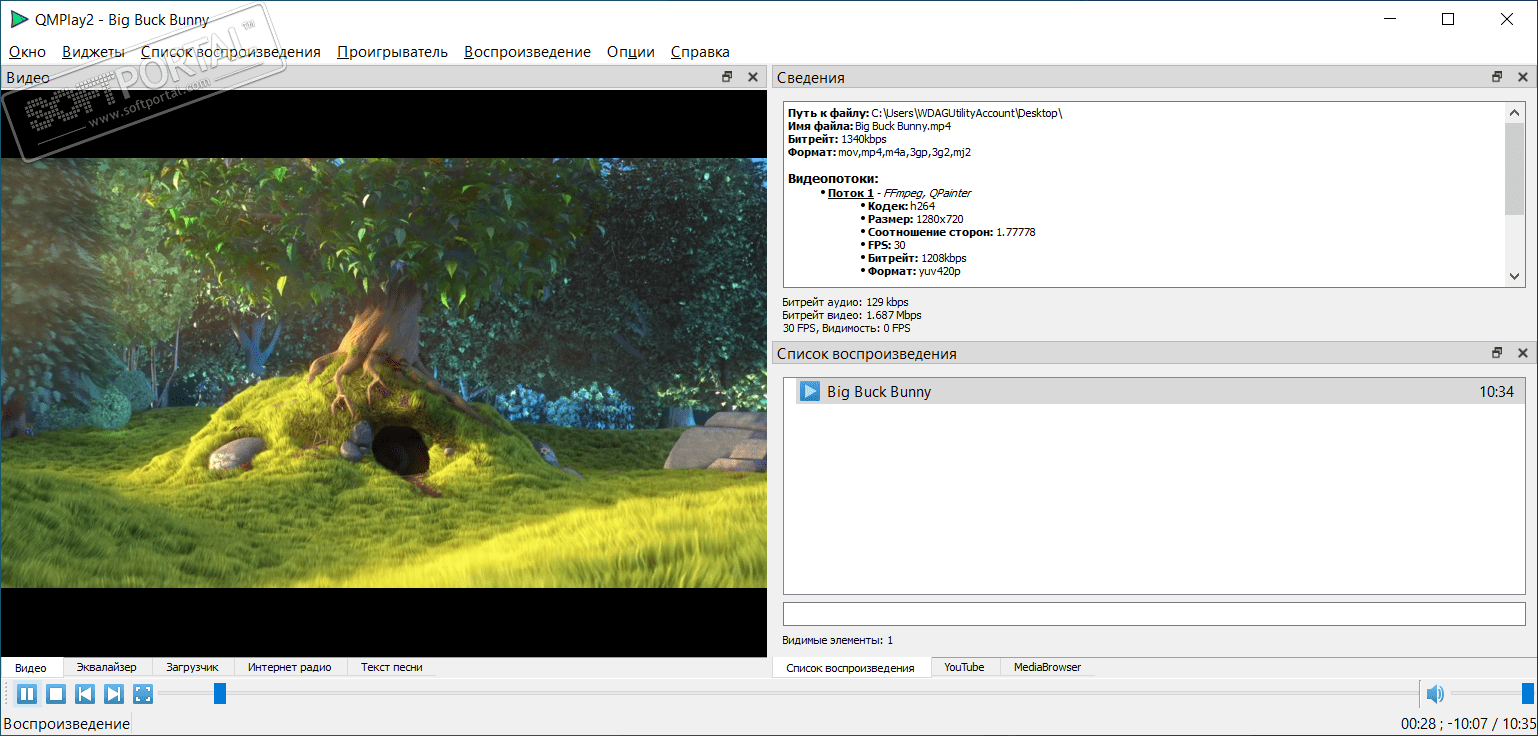Pause playback with the pause button
The image size is (1538, 736).
27,694
